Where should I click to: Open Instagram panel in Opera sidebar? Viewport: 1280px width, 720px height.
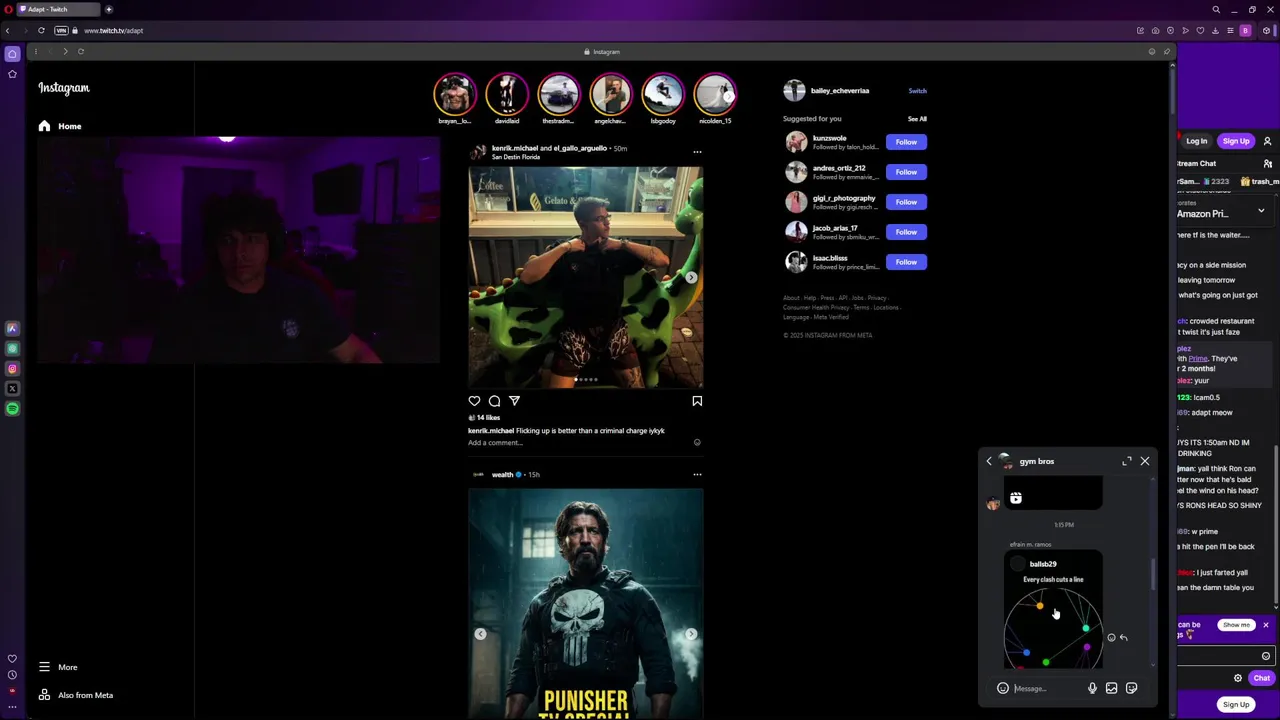[x=12, y=369]
